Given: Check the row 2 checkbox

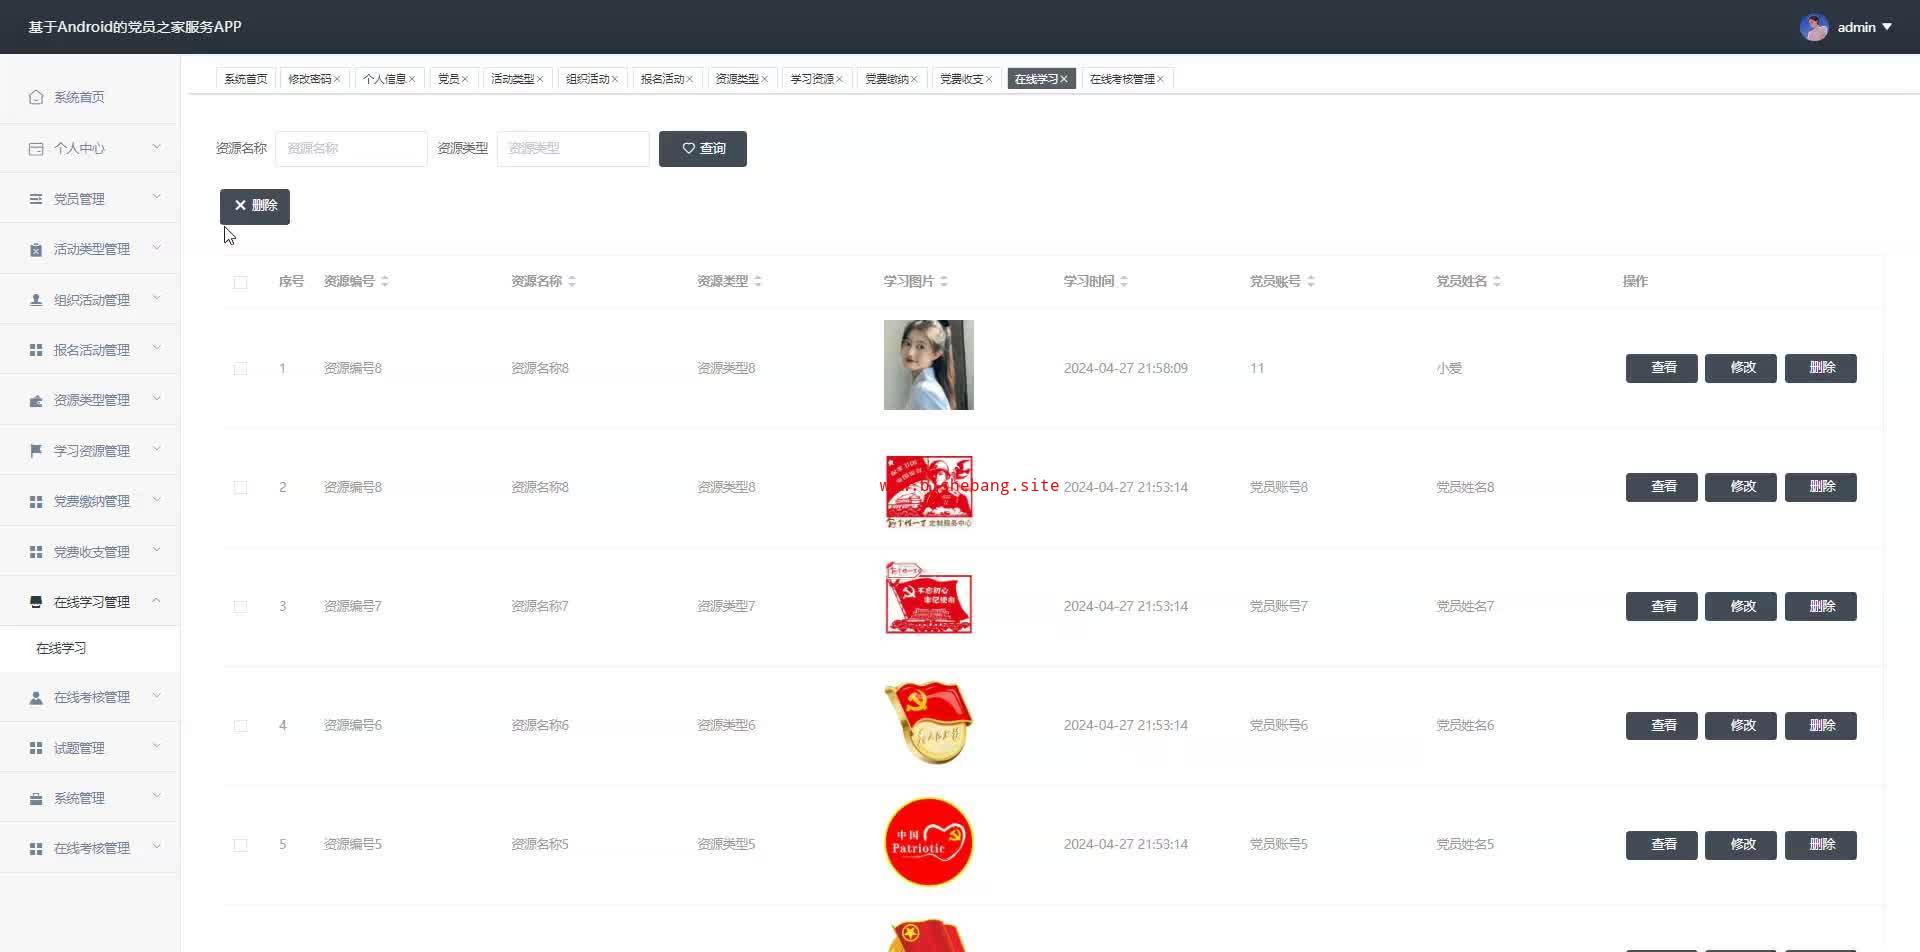Looking at the screenshot, I should [240, 487].
